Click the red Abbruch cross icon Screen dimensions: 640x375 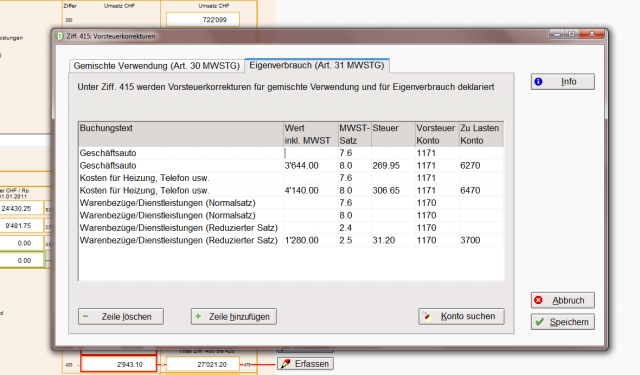tap(539, 300)
